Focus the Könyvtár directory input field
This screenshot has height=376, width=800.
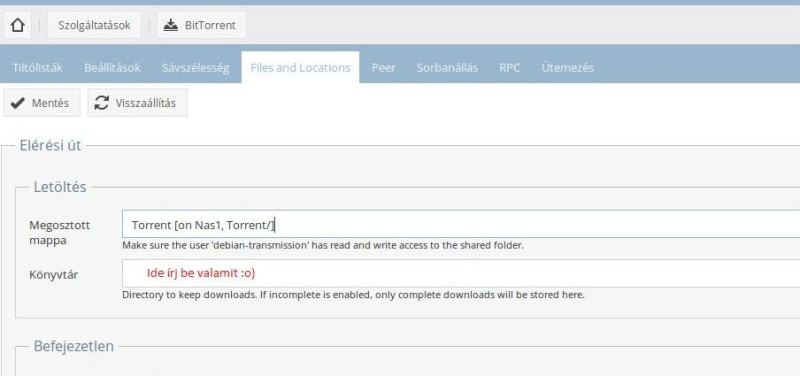tap(461, 273)
